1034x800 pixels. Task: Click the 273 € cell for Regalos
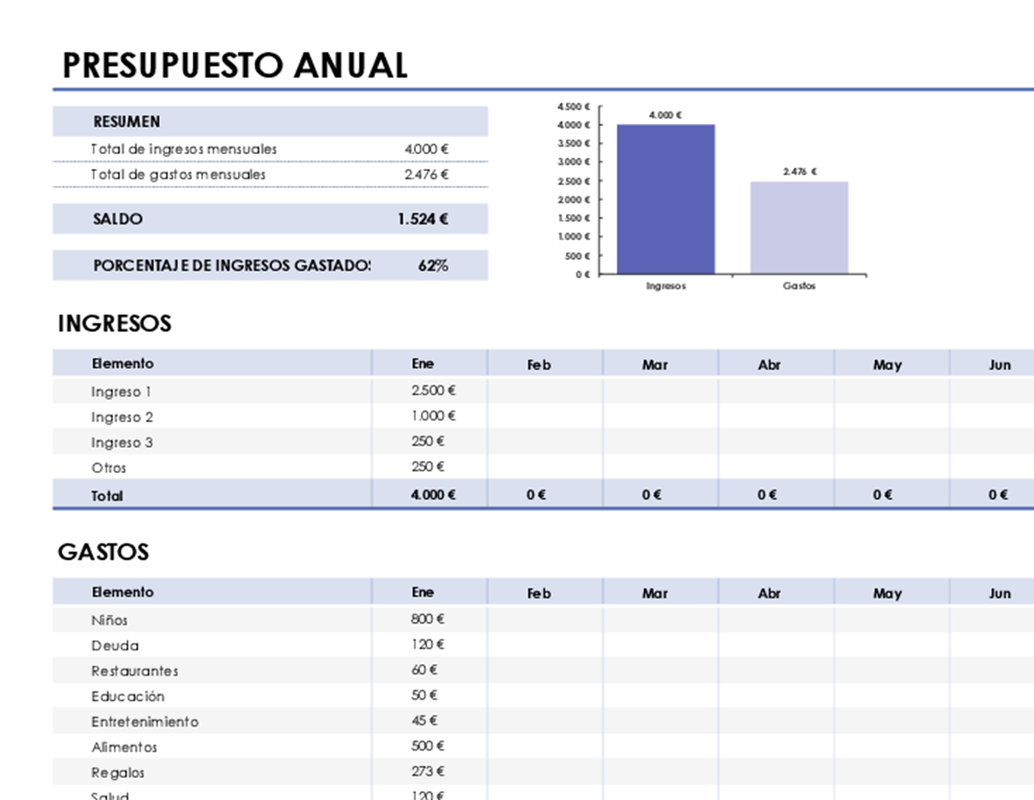[428, 771]
